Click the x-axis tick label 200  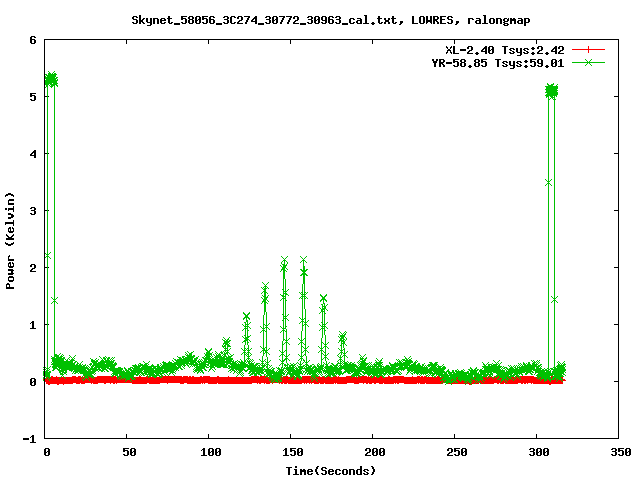(375, 452)
